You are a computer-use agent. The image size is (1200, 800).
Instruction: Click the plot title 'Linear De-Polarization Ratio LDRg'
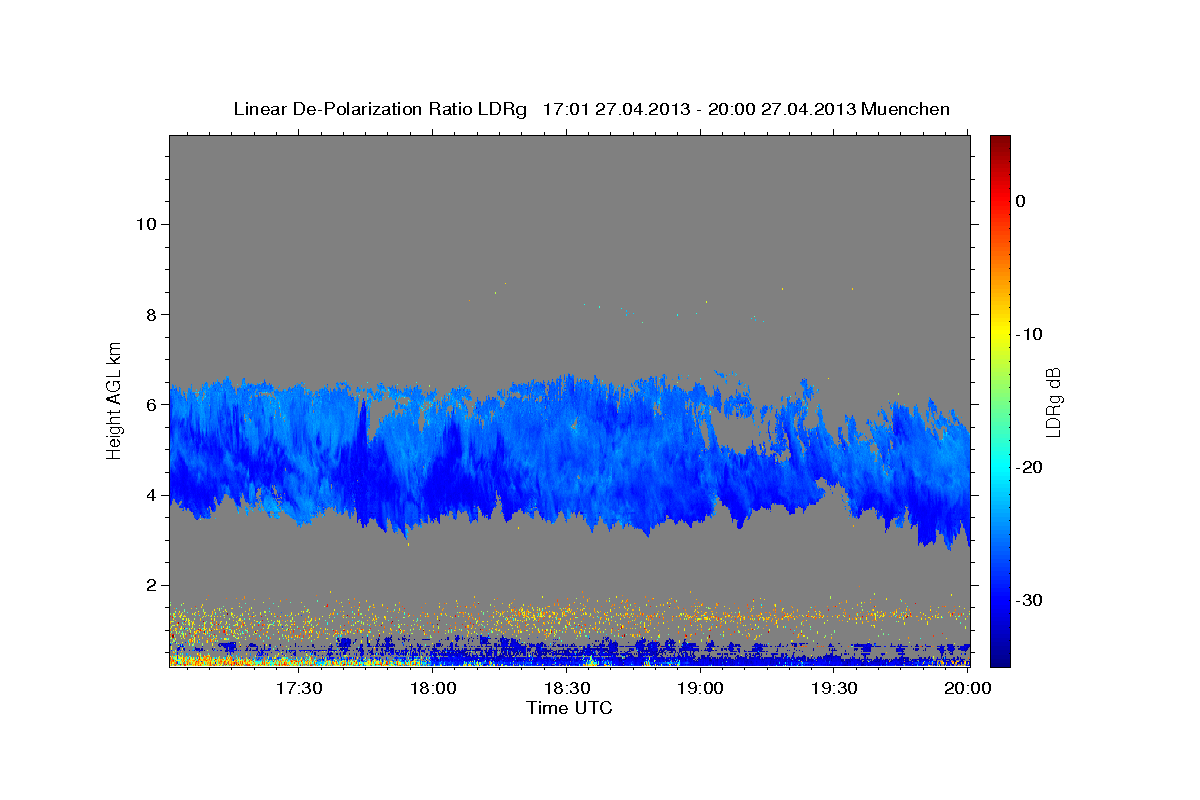click(380, 109)
